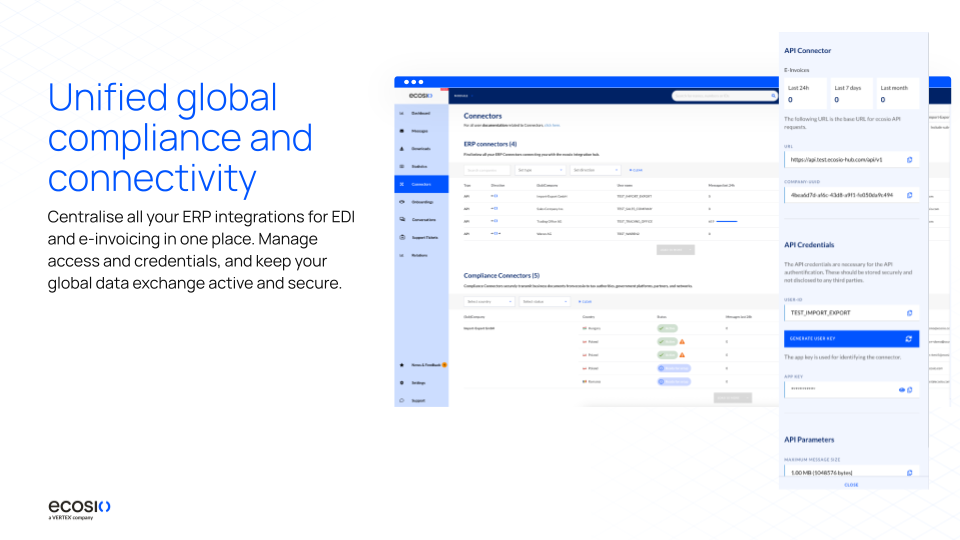Click the status badge in Romania row
Screen dimensions: 960x540
(674, 381)
